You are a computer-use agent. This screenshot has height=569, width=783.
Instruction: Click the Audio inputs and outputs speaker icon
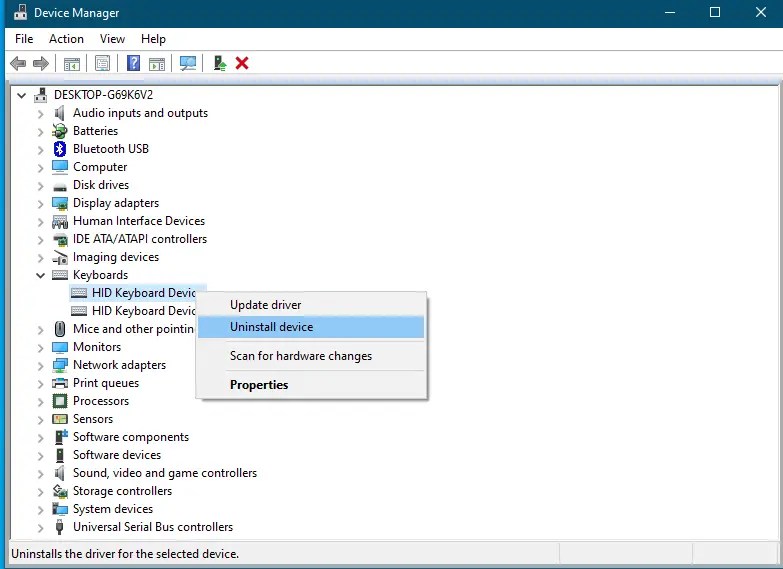[x=59, y=113]
